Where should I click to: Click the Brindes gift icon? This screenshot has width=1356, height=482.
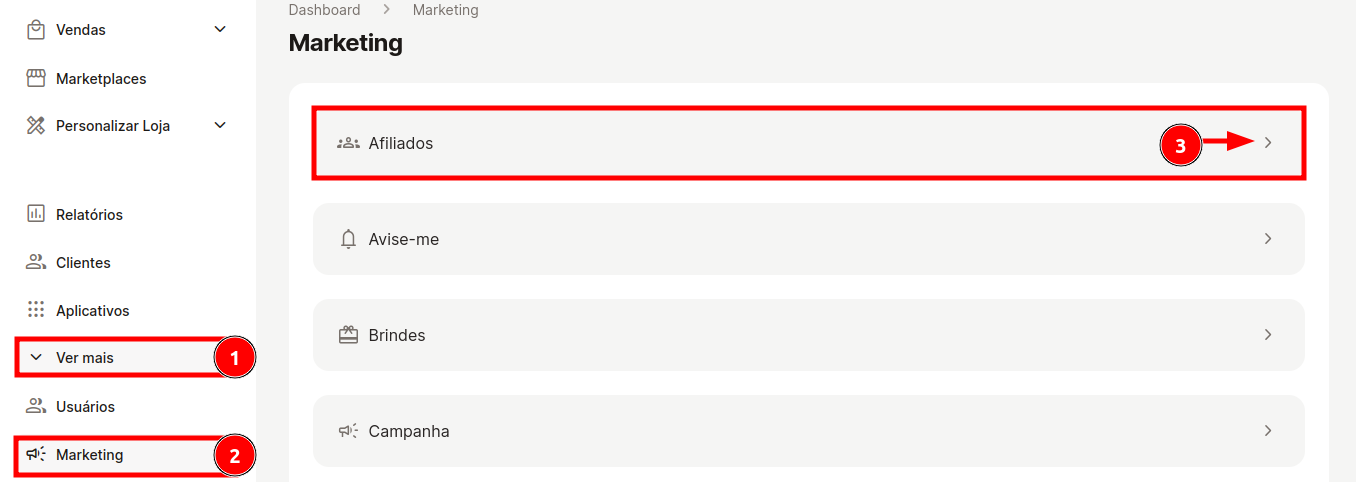click(348, 335)
